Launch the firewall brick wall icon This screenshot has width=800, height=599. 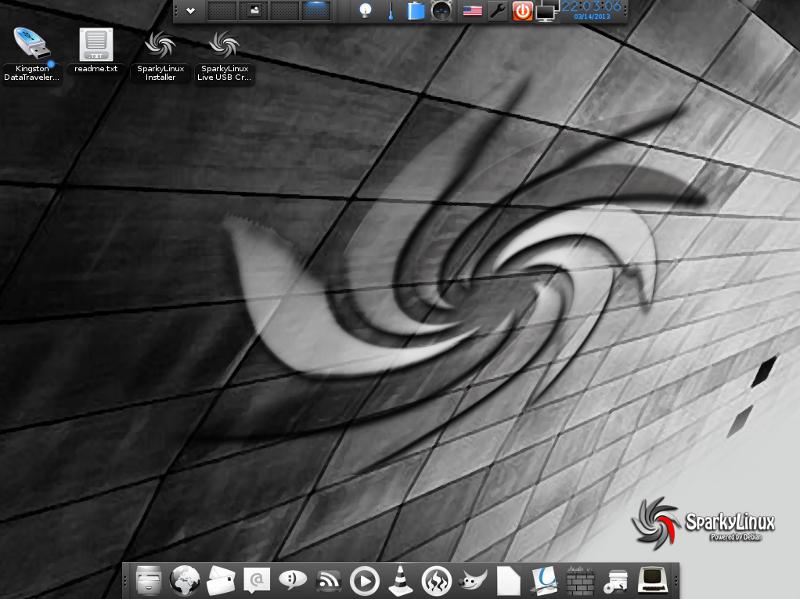(579, 580)
